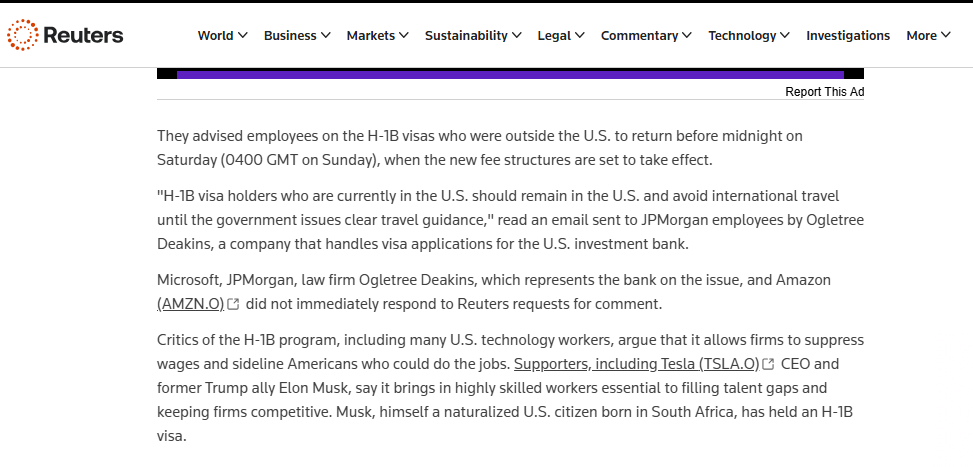Follow the Supporters, including Tesla (TSLA.O) link
The width and height of the screenshot is (973, 467).
[x=636, y=364]
